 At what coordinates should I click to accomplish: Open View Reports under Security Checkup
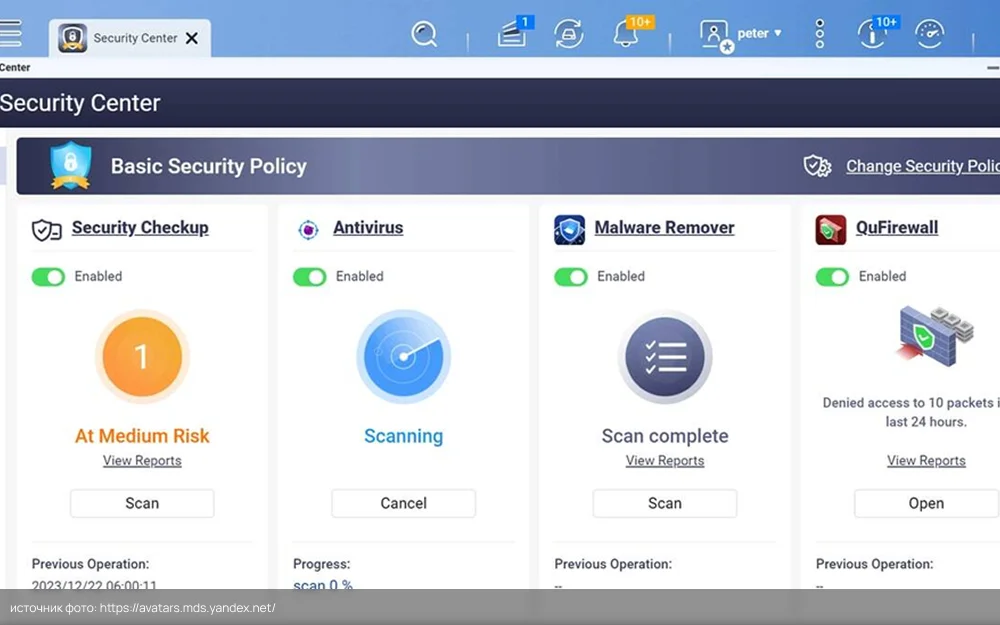click(142, 461)
